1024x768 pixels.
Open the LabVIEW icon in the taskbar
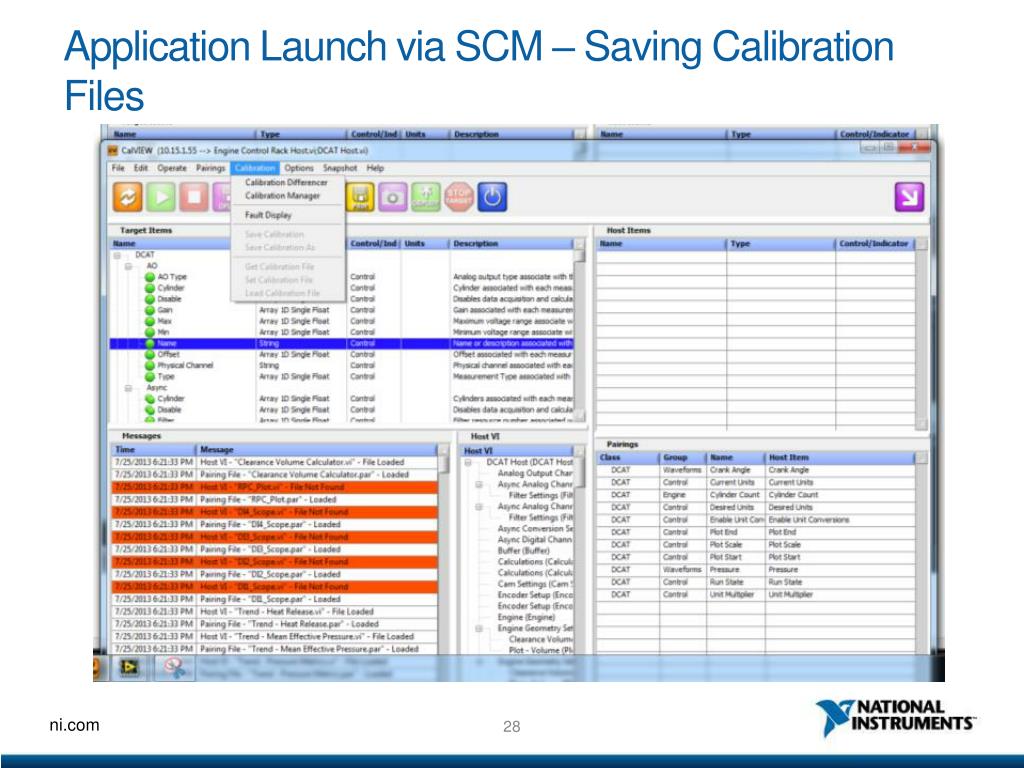point(130,666)
